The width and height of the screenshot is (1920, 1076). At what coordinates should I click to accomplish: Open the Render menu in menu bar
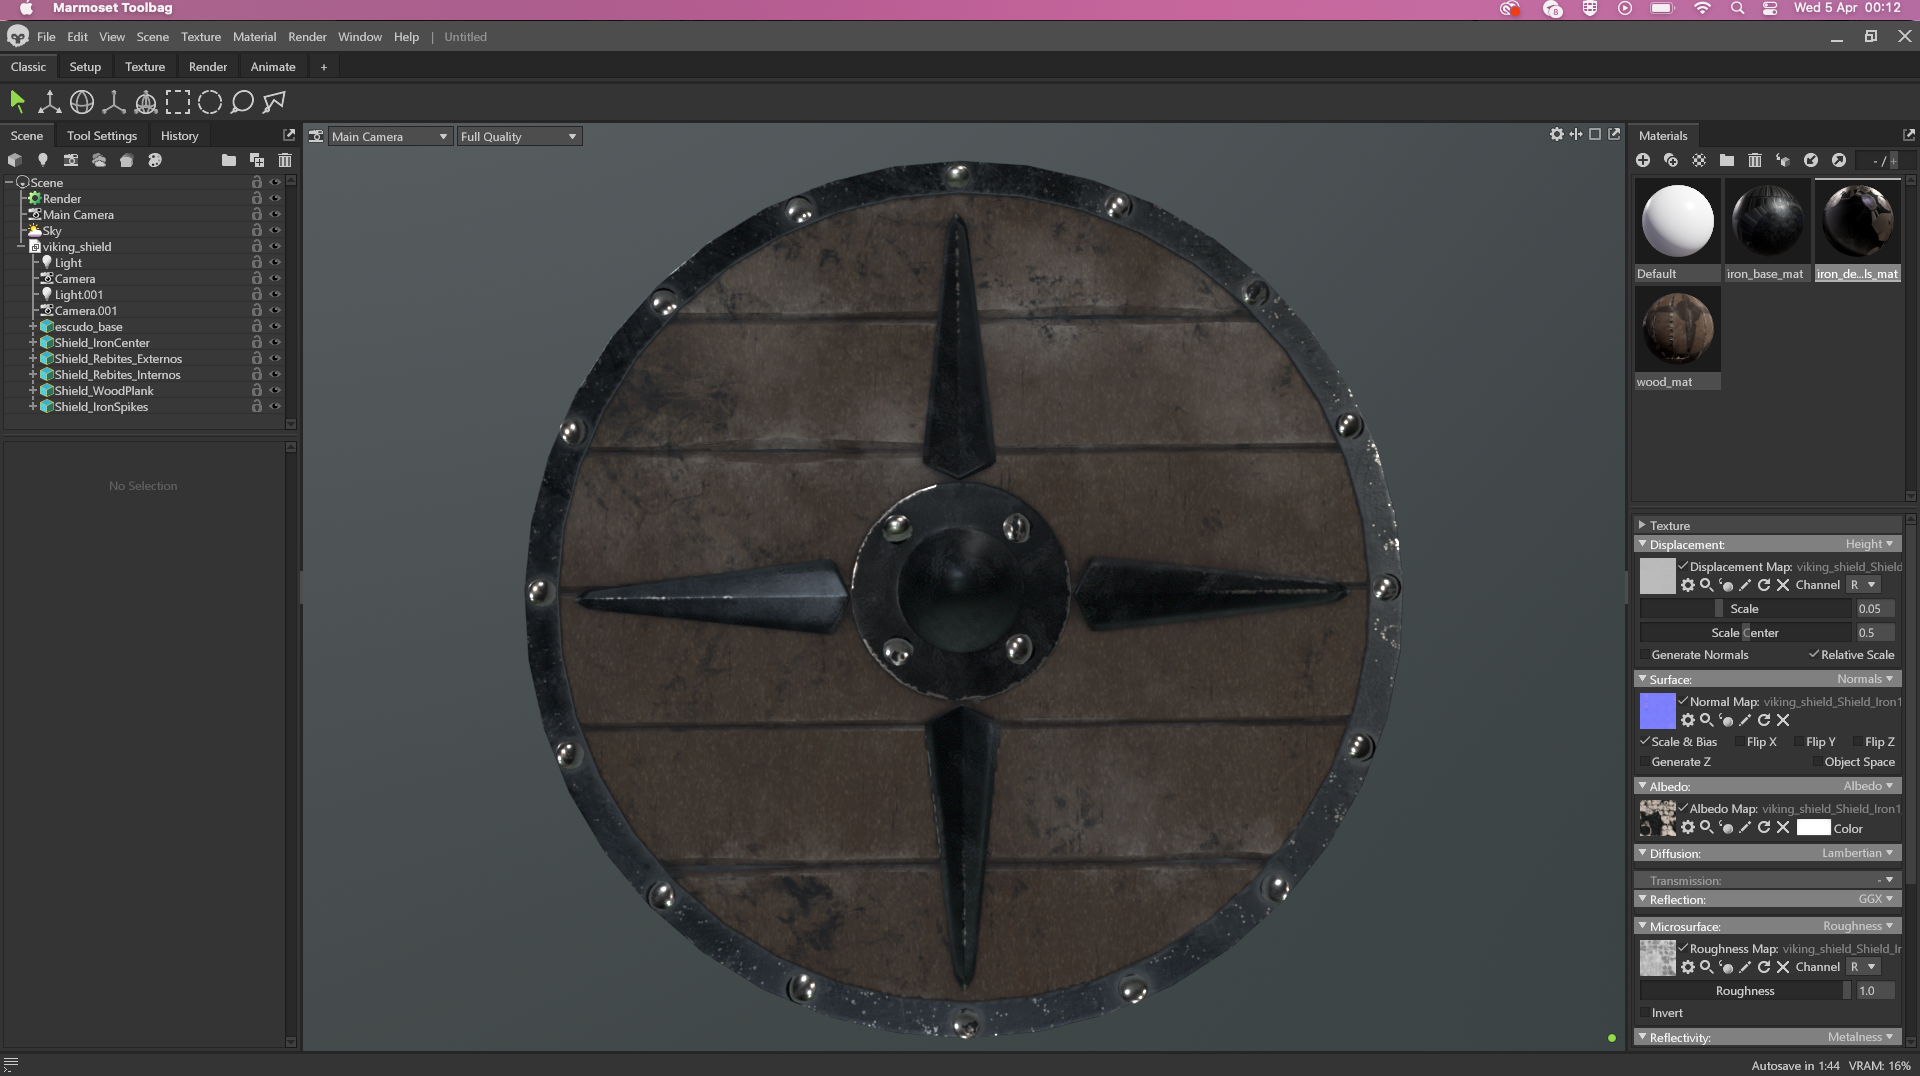point(307,37)
